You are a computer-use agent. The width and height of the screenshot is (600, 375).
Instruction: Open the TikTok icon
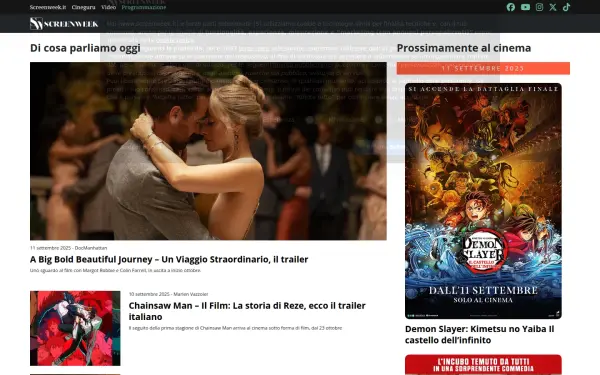point(566,7)
